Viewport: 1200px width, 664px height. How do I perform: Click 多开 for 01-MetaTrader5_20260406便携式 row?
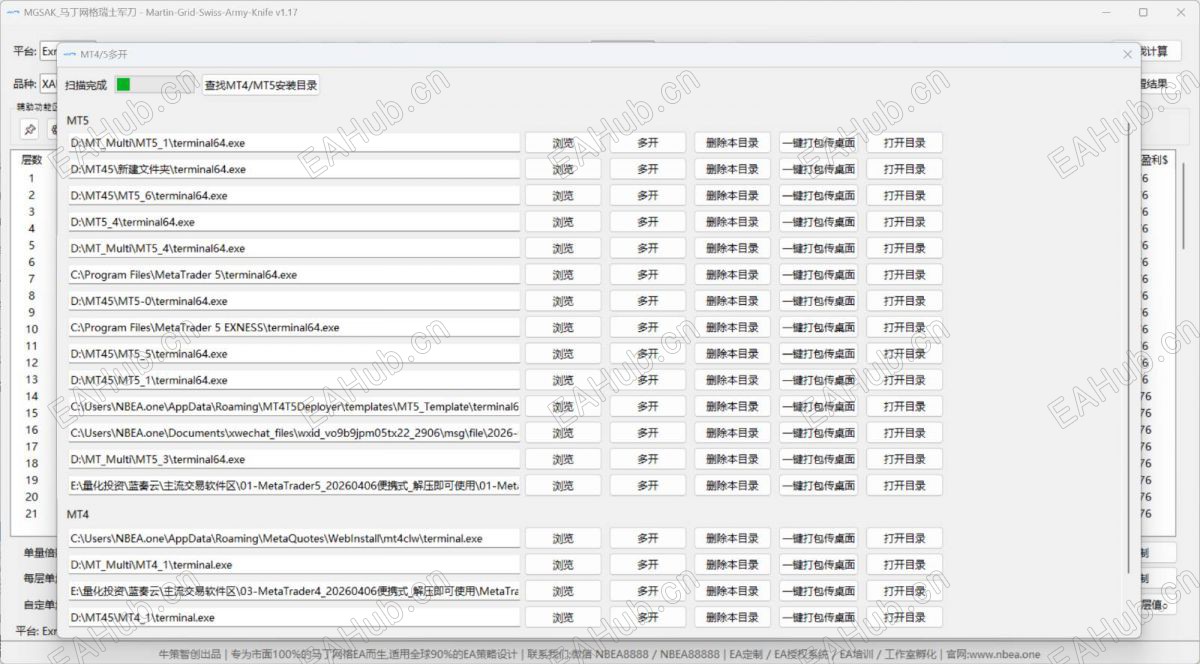(648, 486)
